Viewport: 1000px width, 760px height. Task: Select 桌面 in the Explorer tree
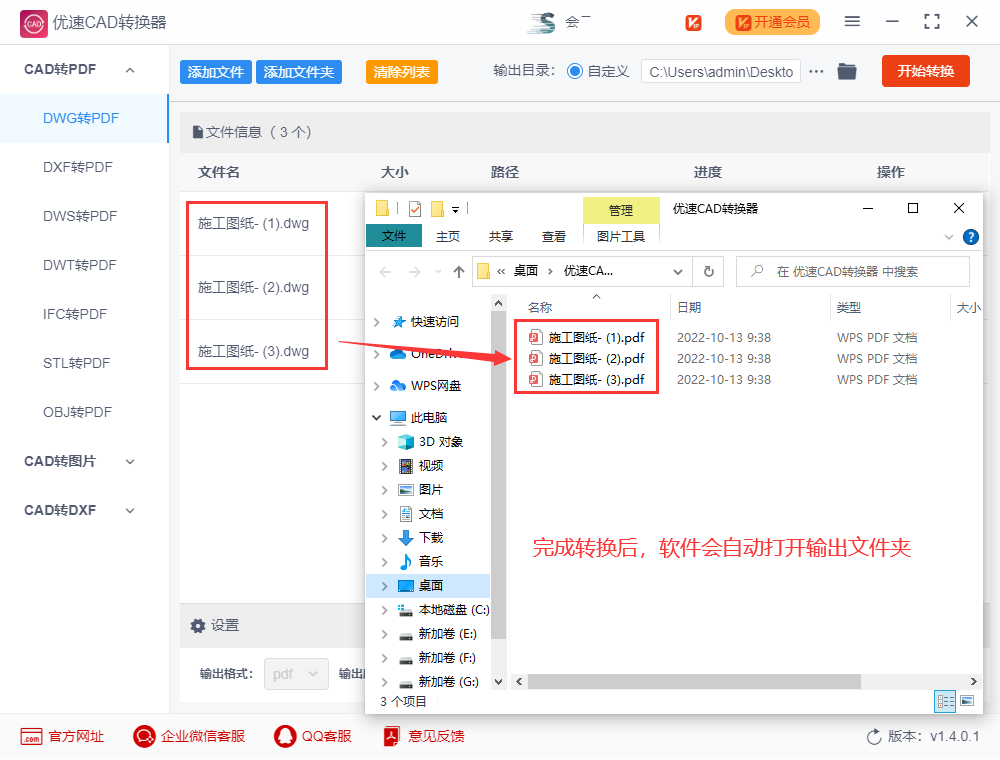coord(429,586)
